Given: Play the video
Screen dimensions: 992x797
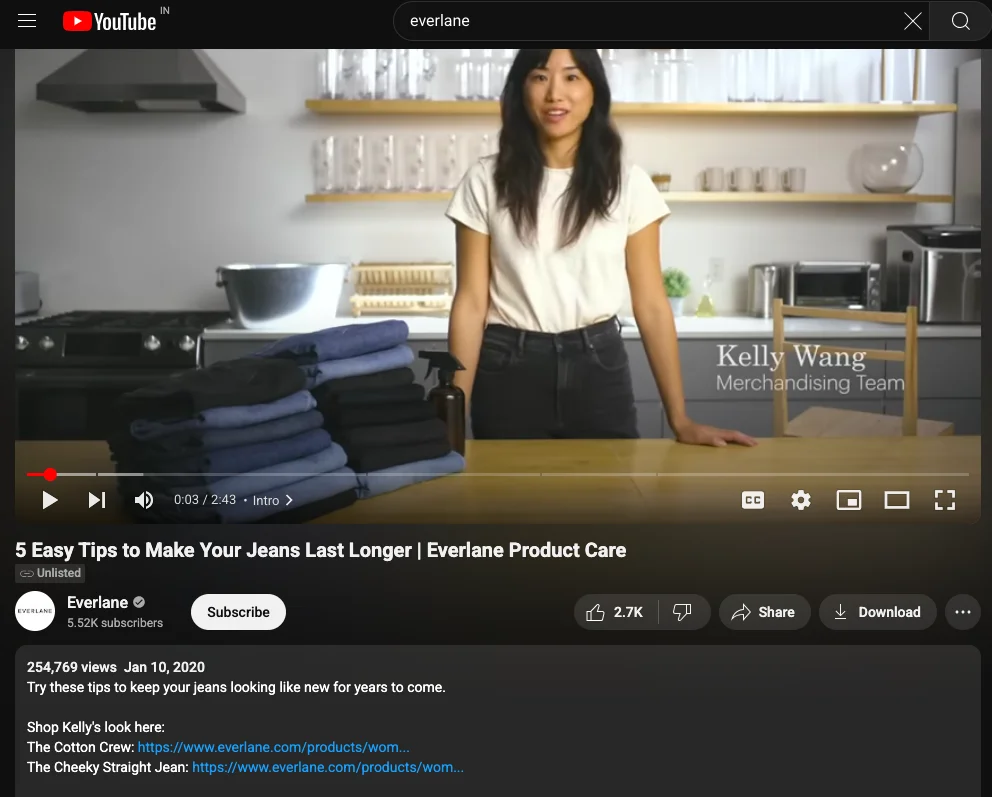Looking at the screenshot, I should coord(50,500).
